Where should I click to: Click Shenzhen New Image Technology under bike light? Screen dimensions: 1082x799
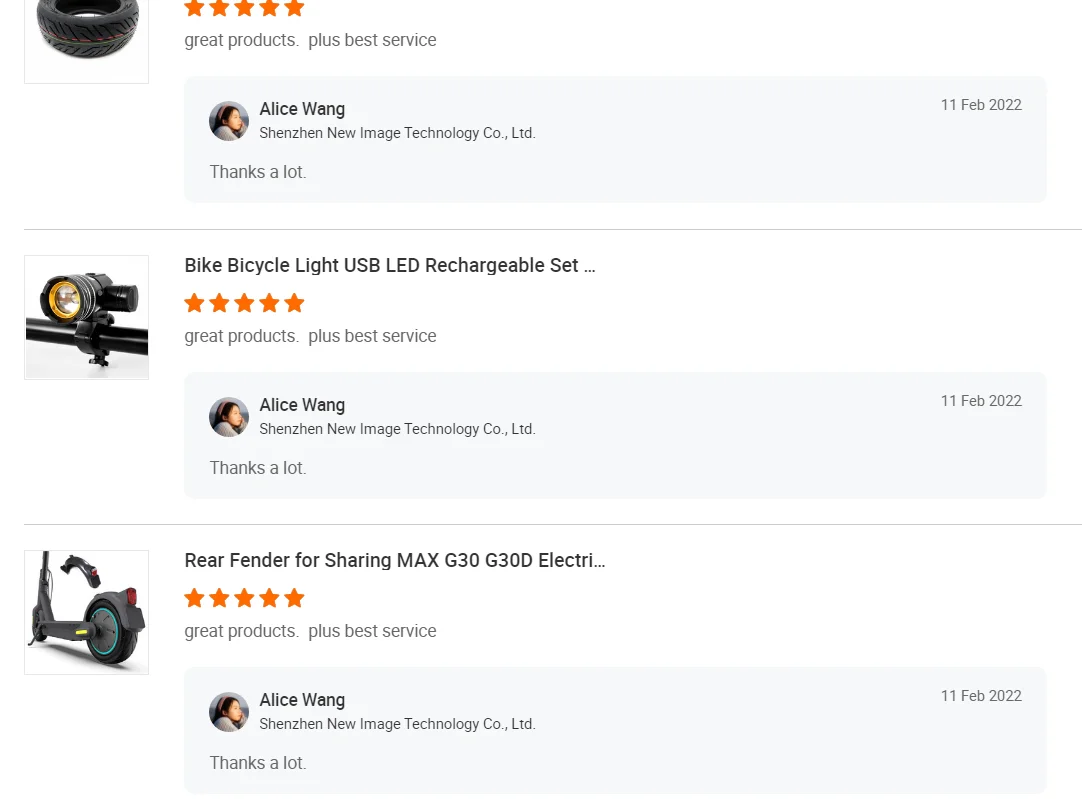pyautogui.click(x=397, y=429)
